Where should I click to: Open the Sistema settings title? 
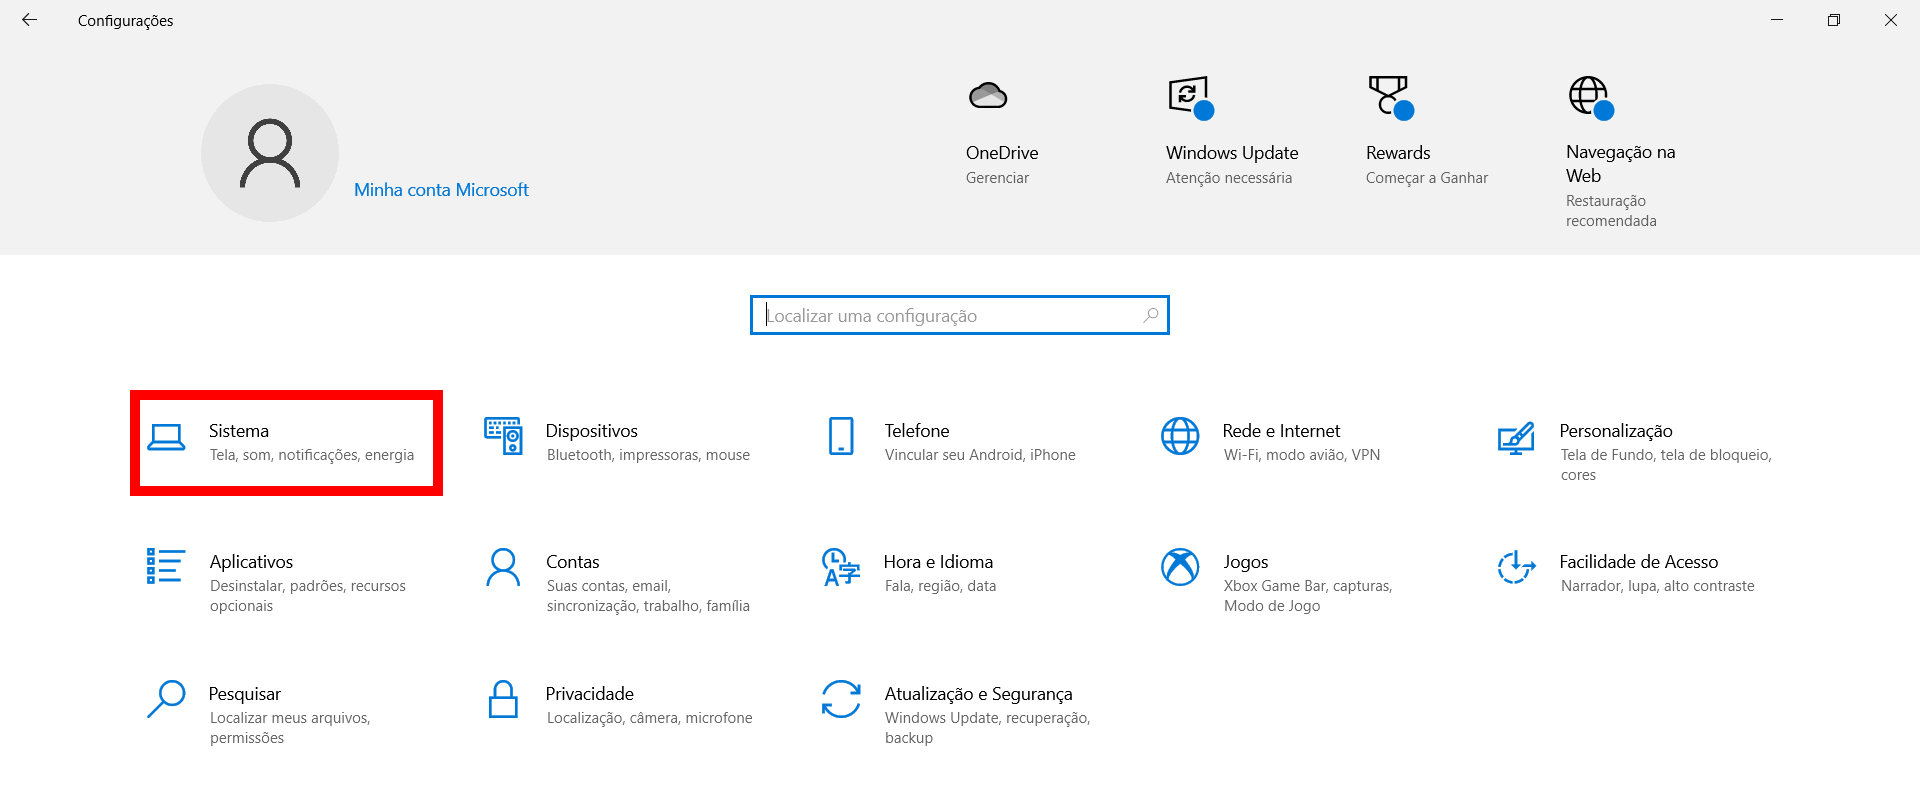point(239,431)
